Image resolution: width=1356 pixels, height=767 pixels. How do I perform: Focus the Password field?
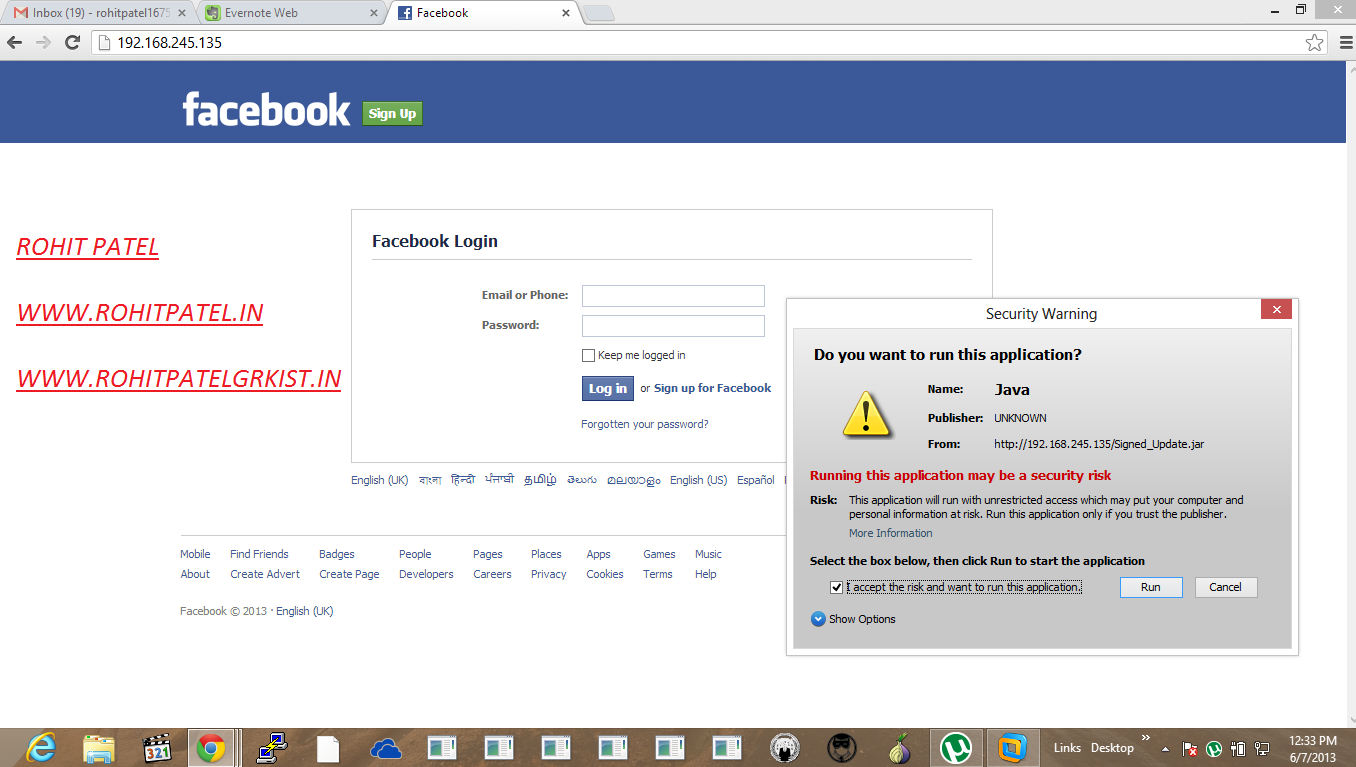click(x=673, y=326)
